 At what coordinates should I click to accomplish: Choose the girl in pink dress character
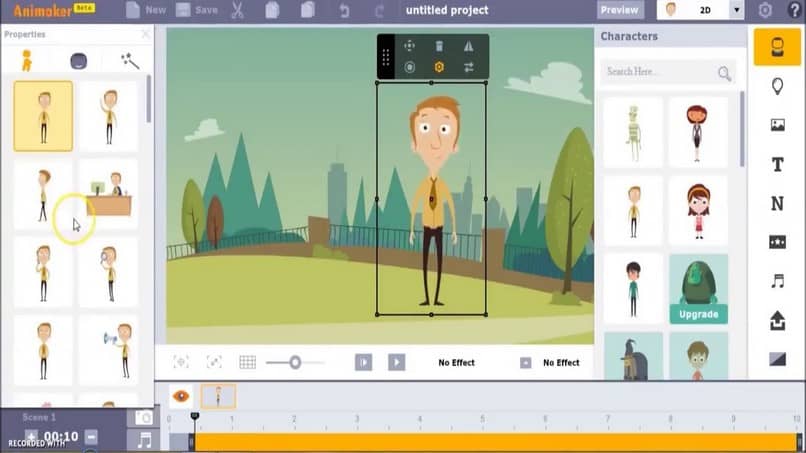tap(698, 211)
